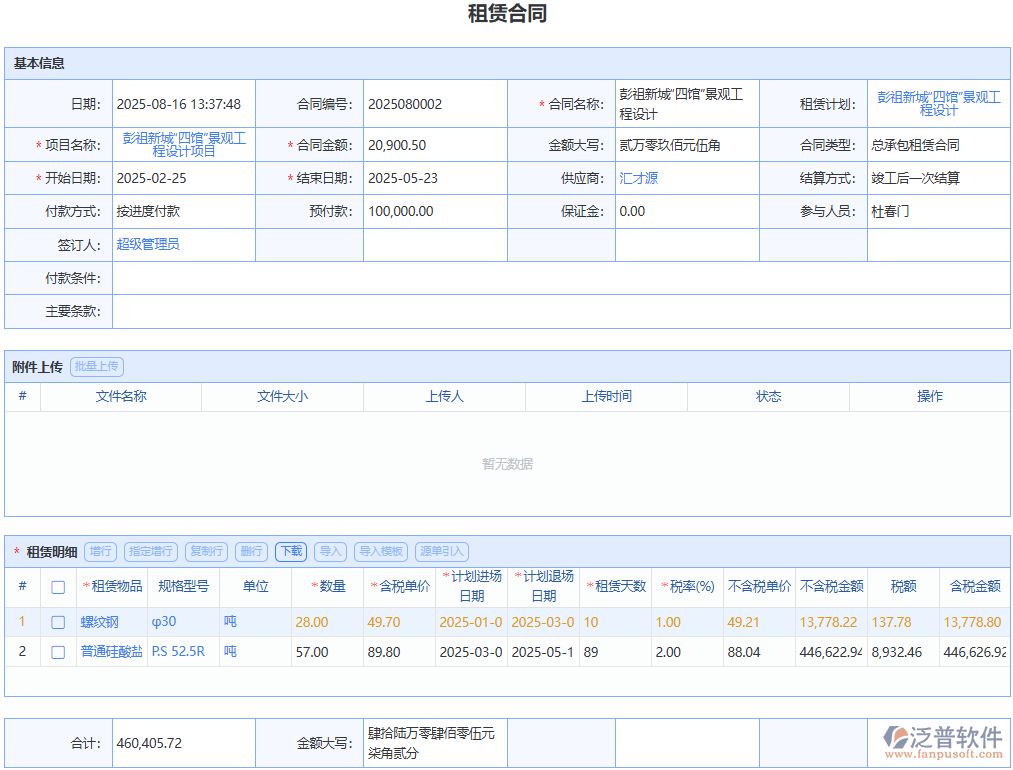Click 复制行 to duplicate a row
Screen dimensions: 1013x770
click(x=206, y=551)
